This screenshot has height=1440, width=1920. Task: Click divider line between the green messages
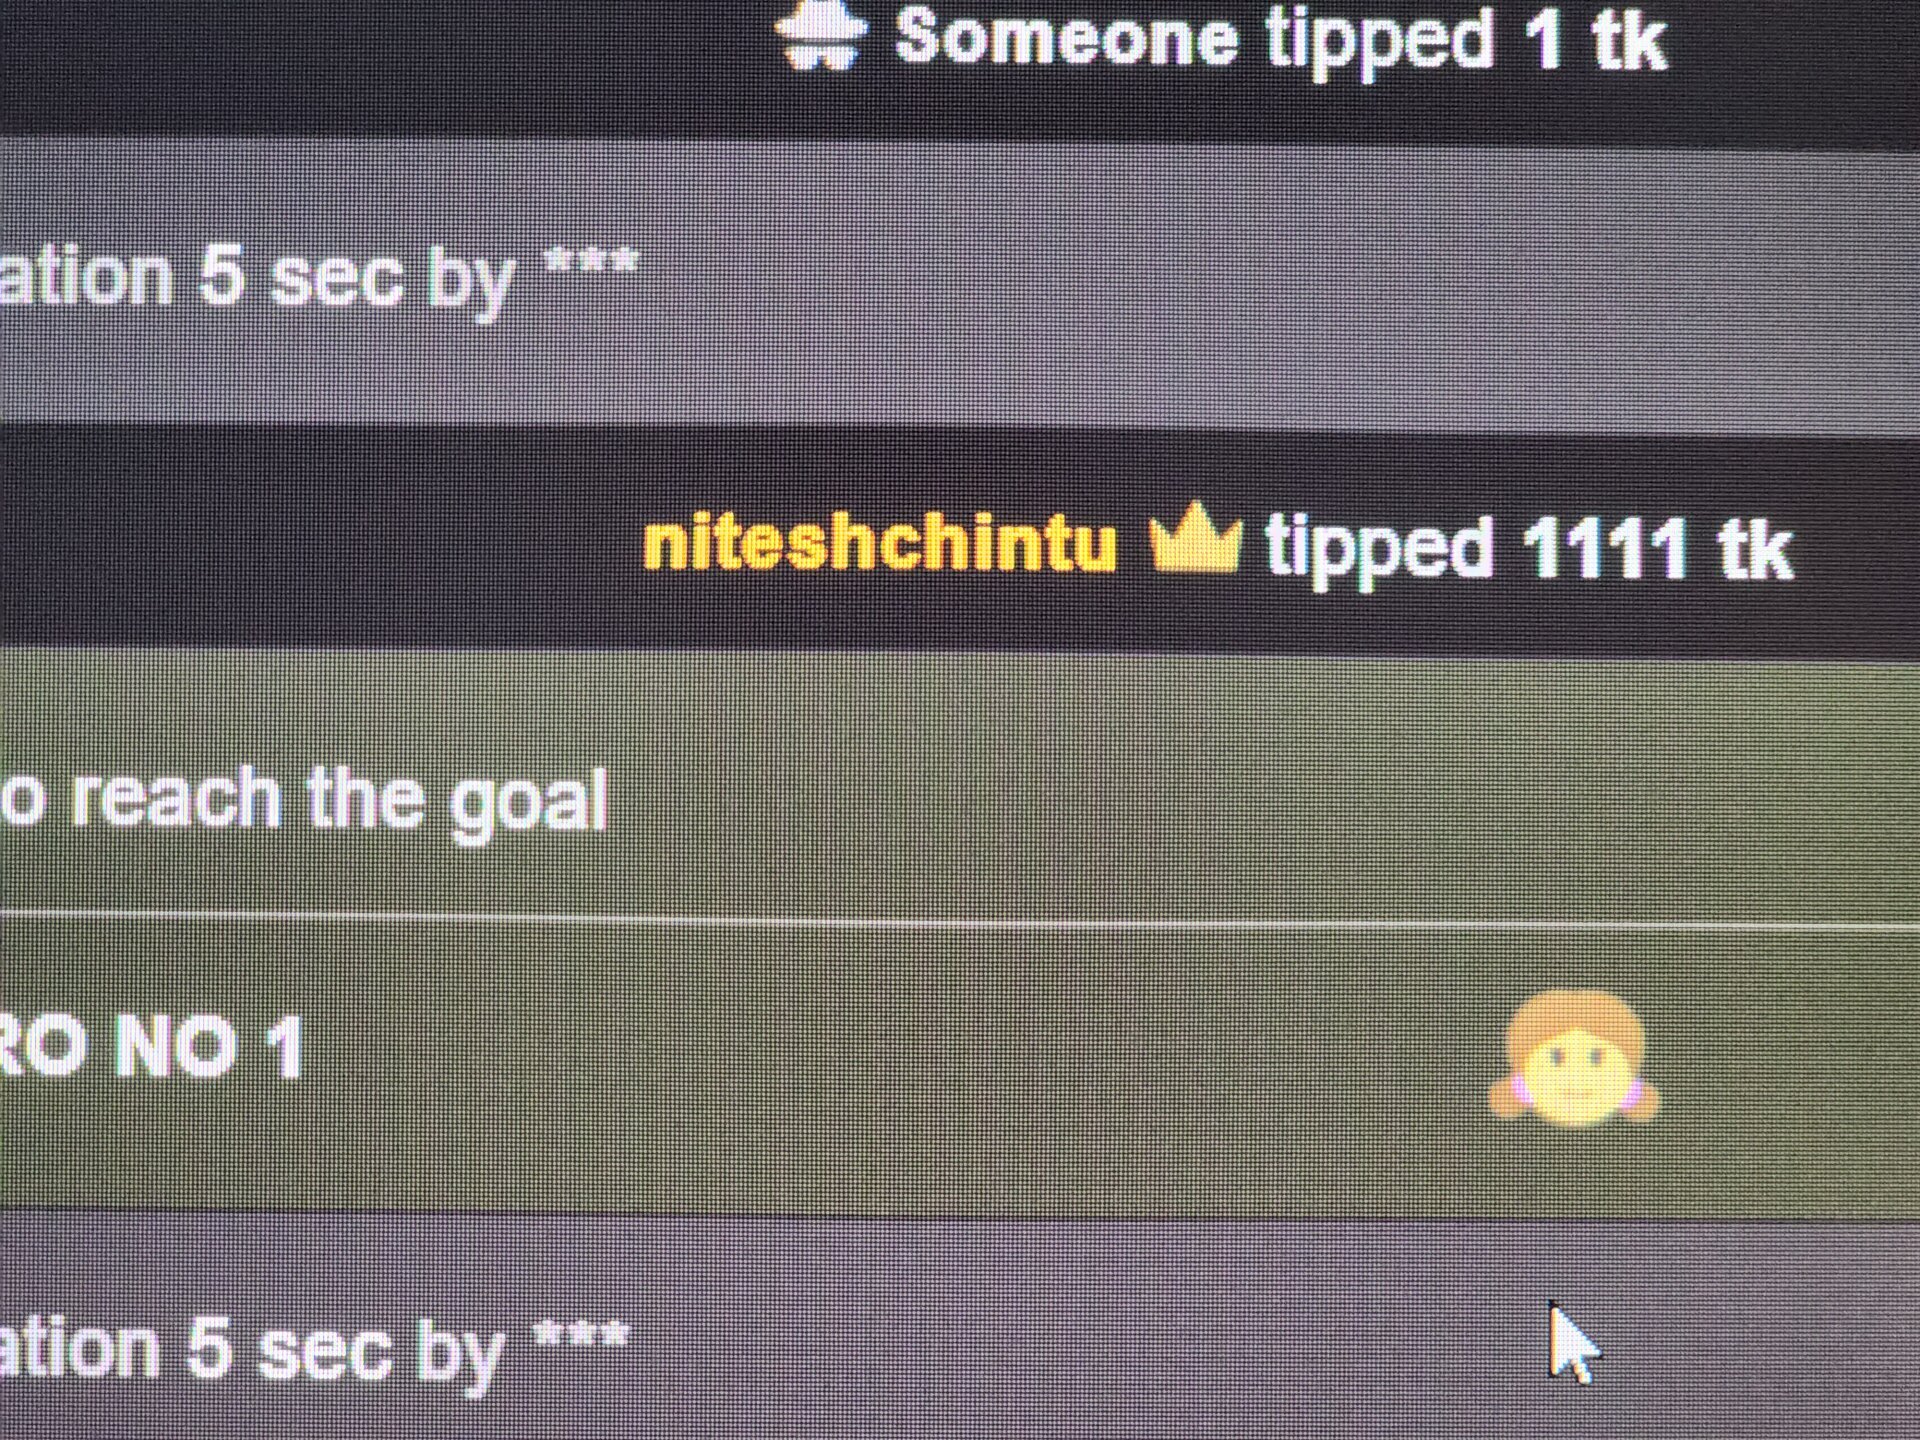coord(960,920)
